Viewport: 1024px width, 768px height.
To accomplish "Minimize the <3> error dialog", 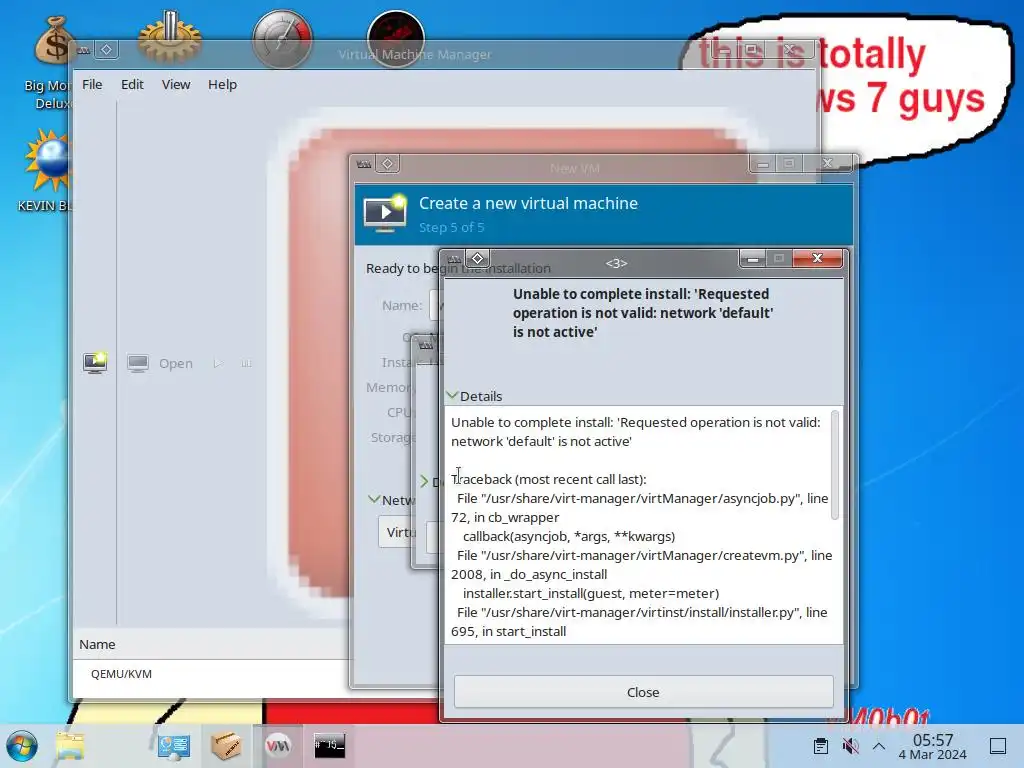I will [x=752, y=259].
